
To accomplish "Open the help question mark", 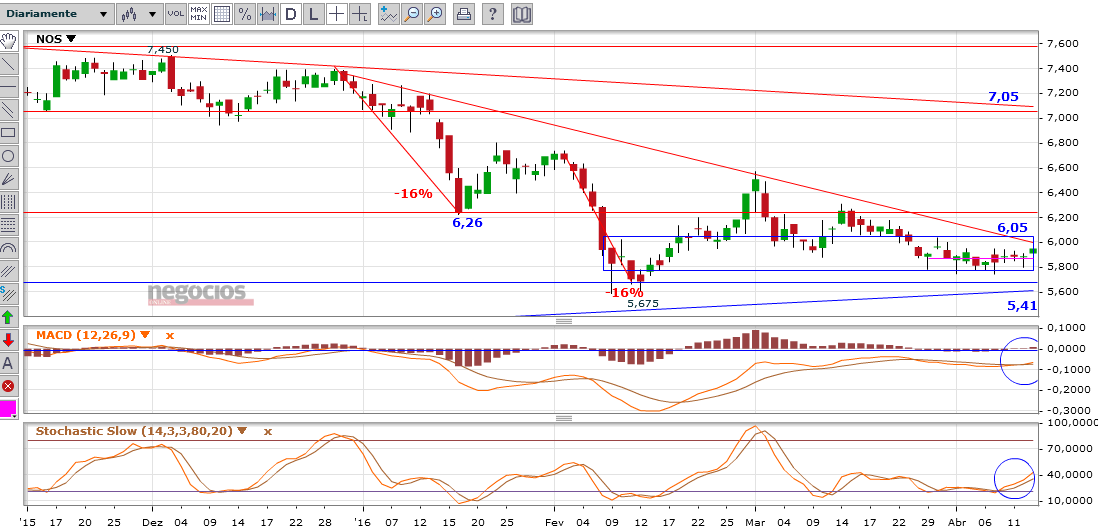I will point(492,13).
